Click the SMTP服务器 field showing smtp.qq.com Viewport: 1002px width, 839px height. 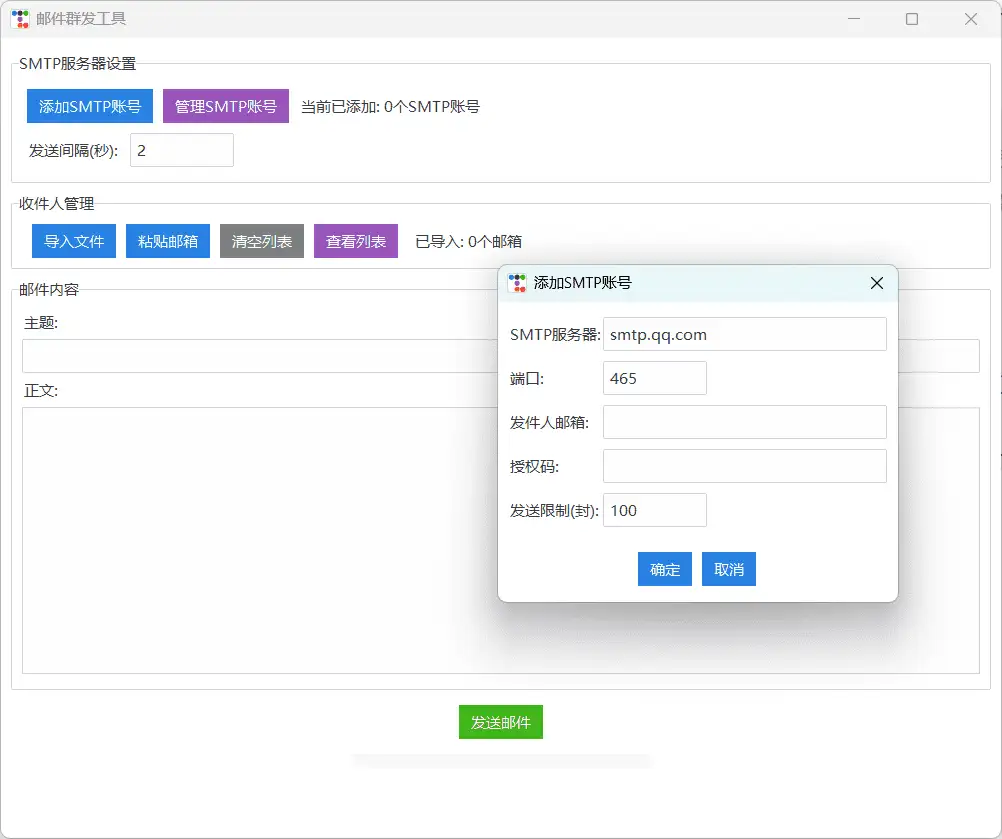pos(744,334)
